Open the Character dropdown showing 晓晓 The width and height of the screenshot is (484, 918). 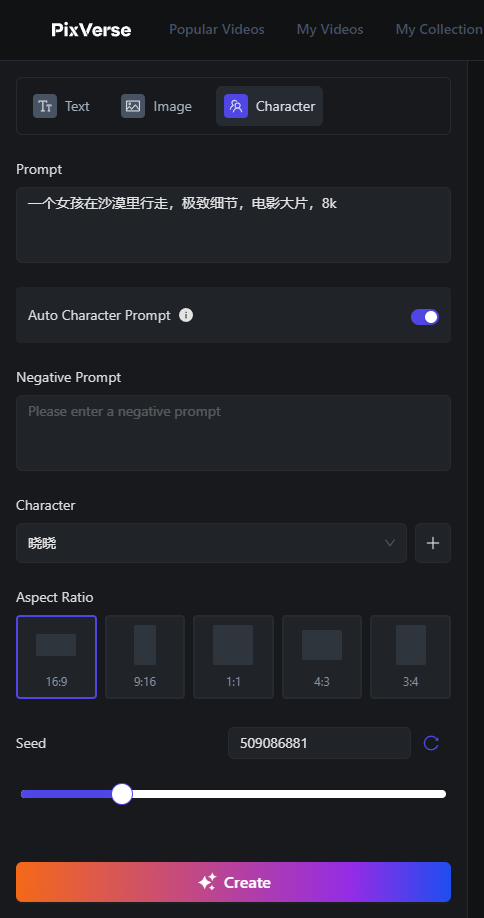pos(211,543)
